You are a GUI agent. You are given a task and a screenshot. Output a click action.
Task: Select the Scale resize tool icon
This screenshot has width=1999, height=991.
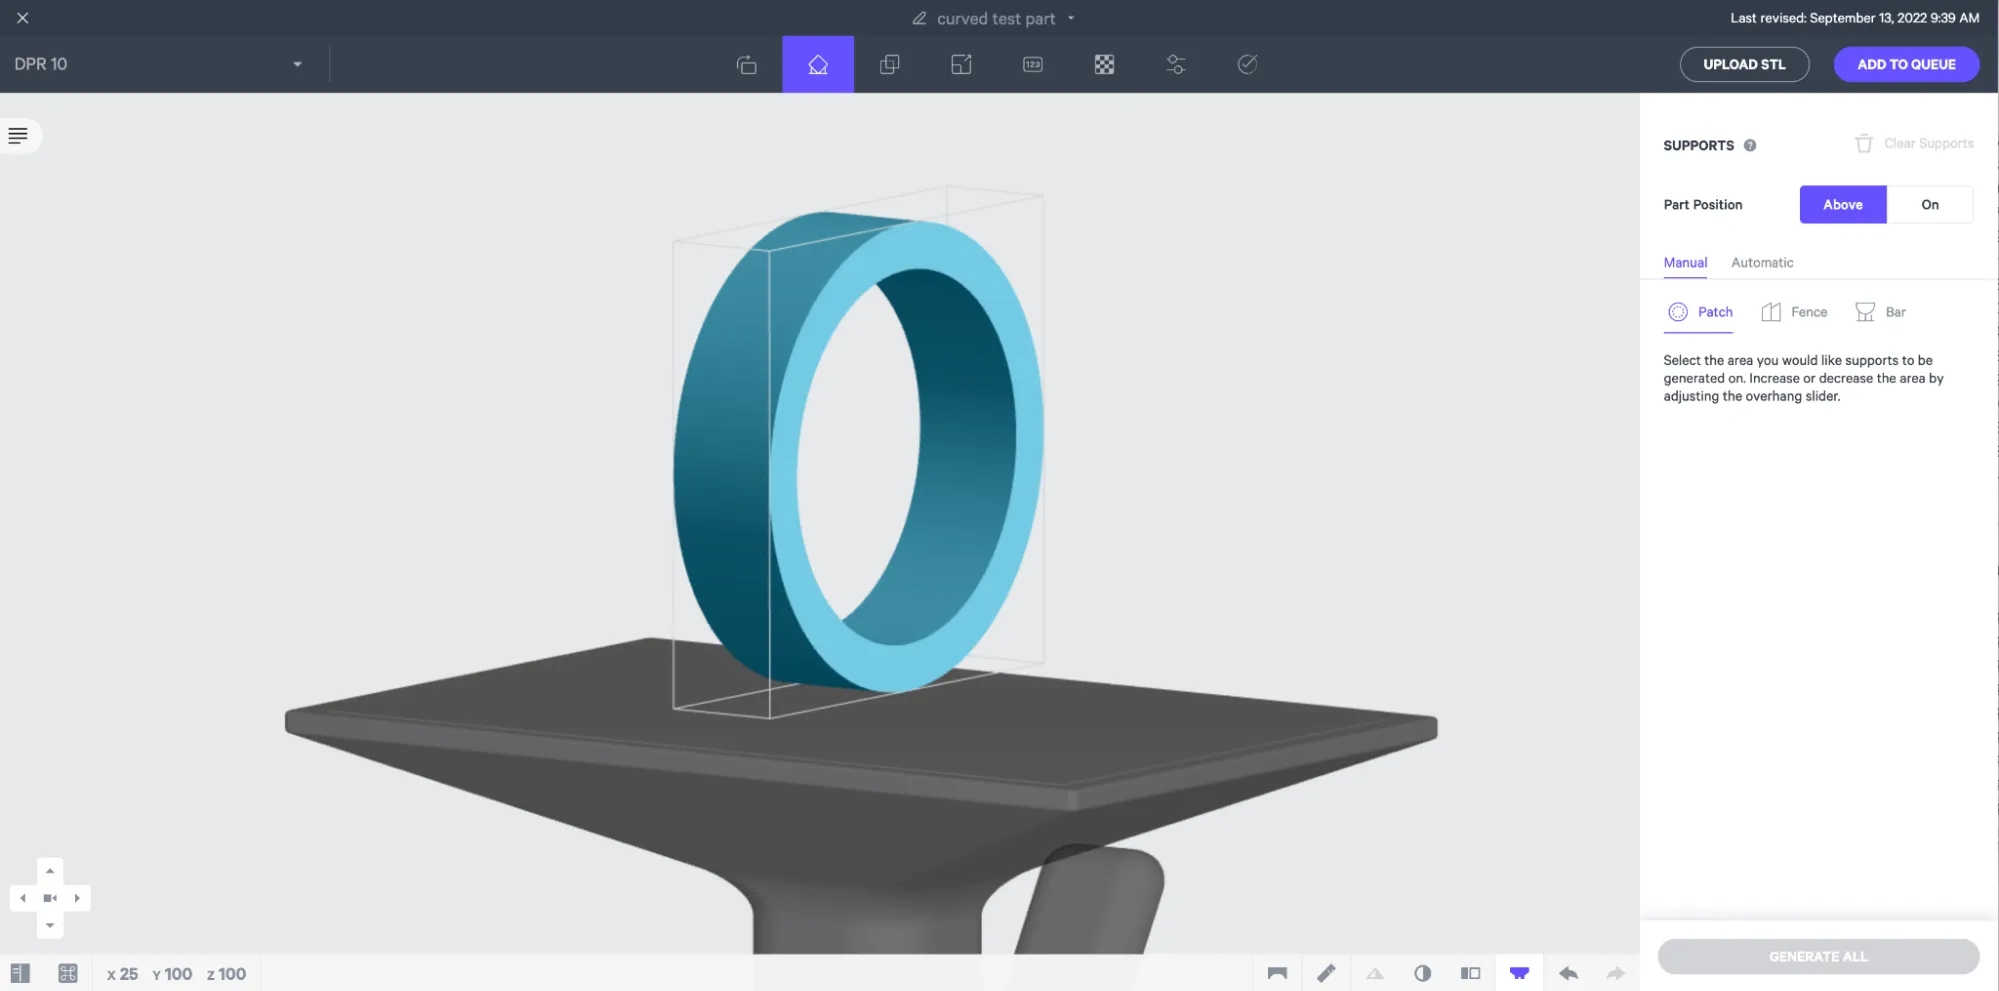point(961,64)
